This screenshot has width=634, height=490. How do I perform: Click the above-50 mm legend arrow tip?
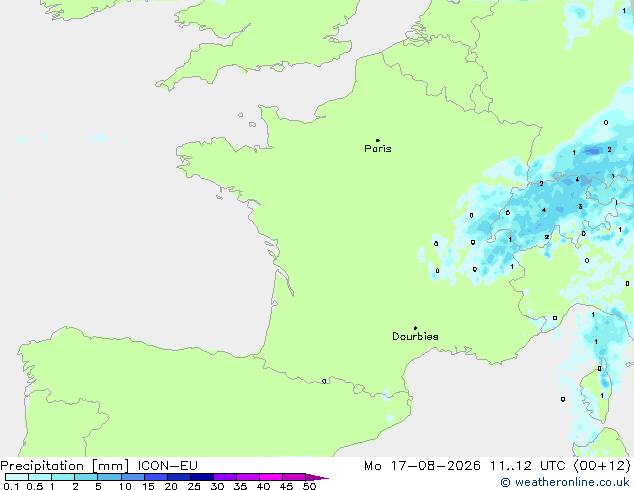317,477
